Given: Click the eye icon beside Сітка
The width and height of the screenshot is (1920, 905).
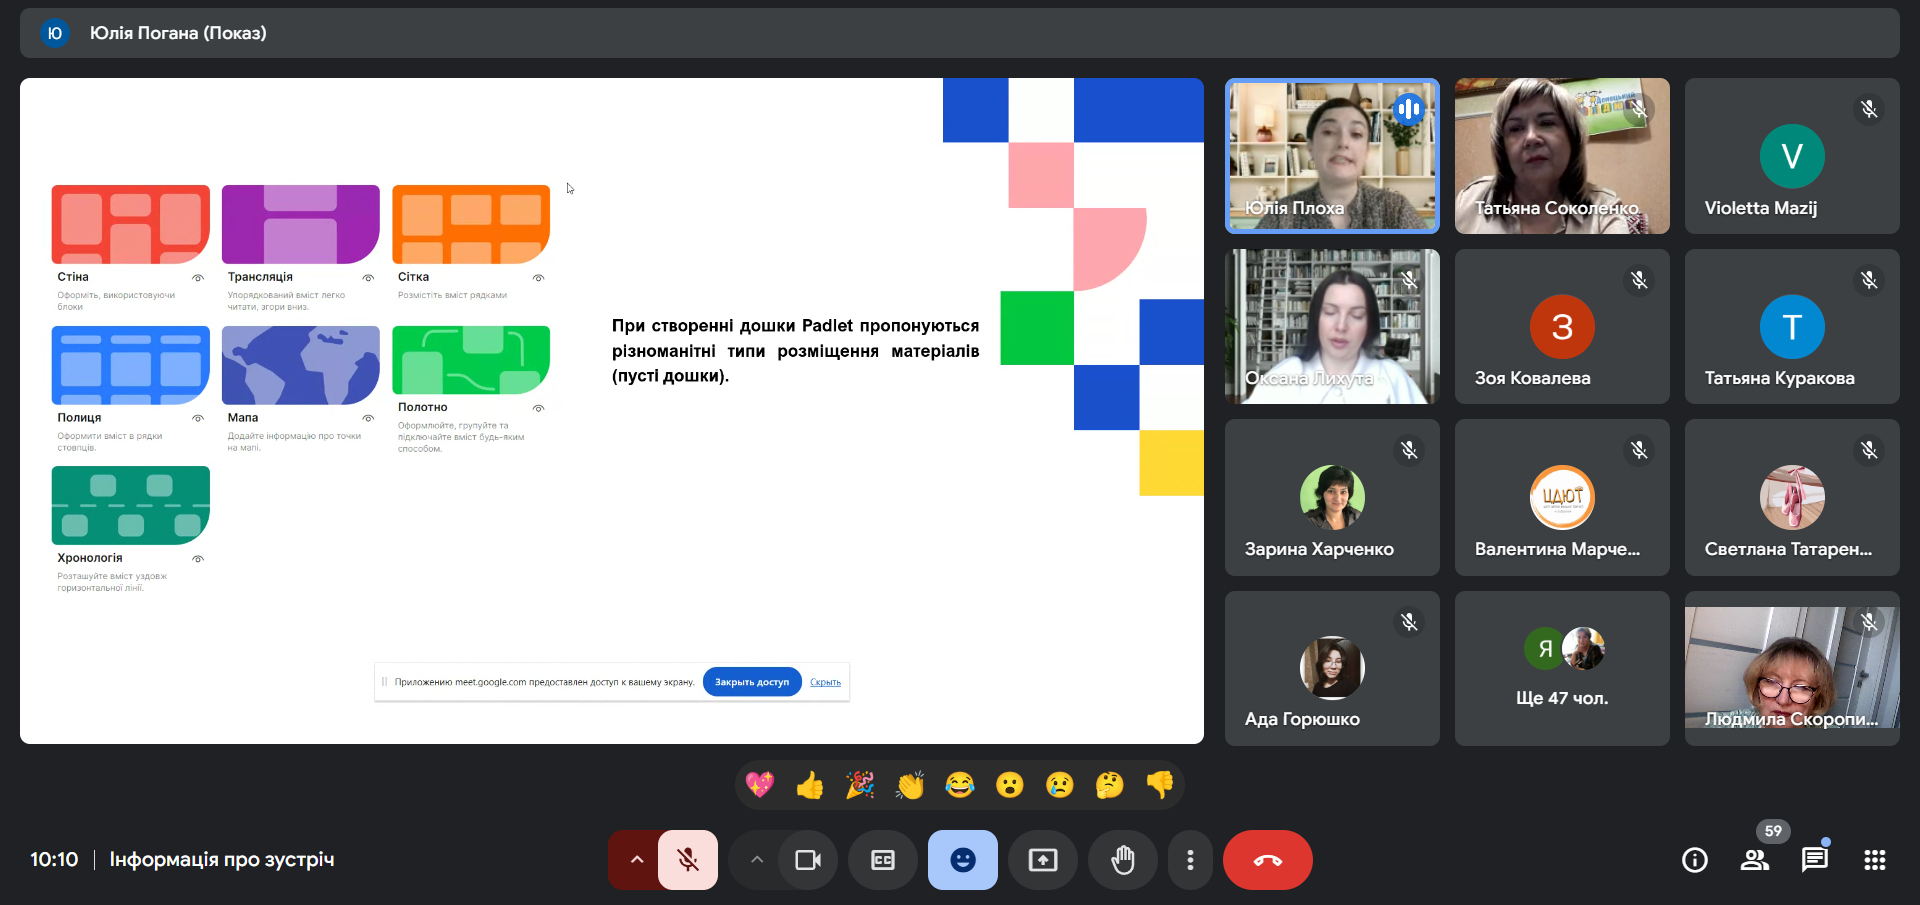Looking at the screenshot, I should pyautogui.click(x=539, y=278).
